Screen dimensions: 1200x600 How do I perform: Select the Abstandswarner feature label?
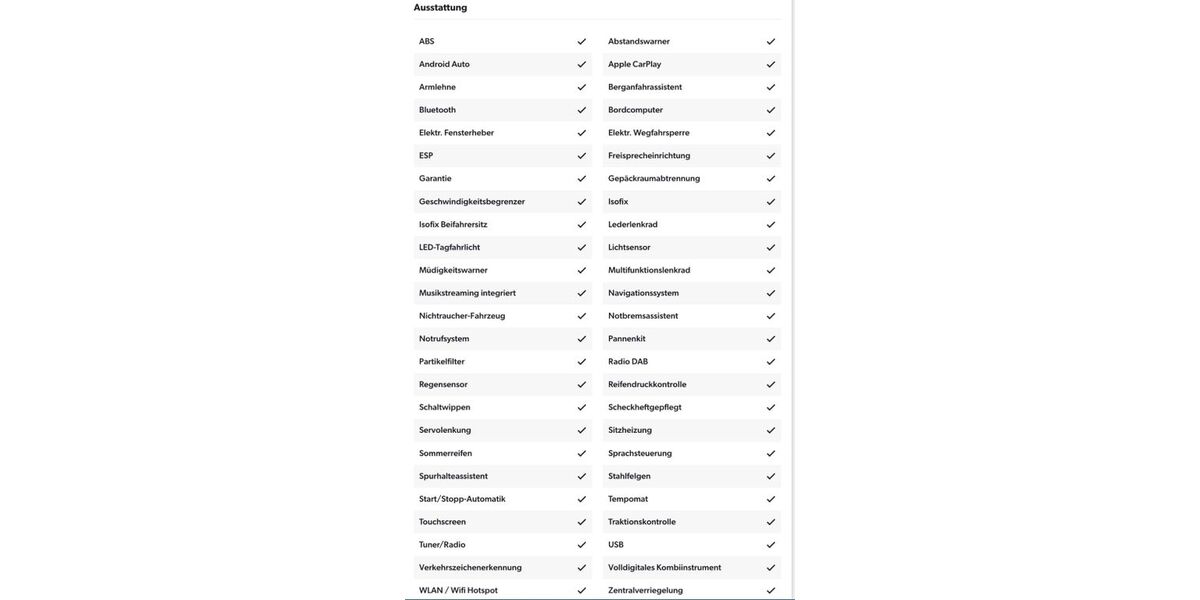pyautogui.click(x=639, y=41)
